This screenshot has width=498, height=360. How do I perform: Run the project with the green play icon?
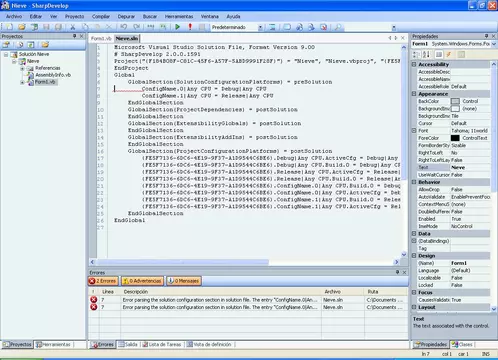point(177,27)
